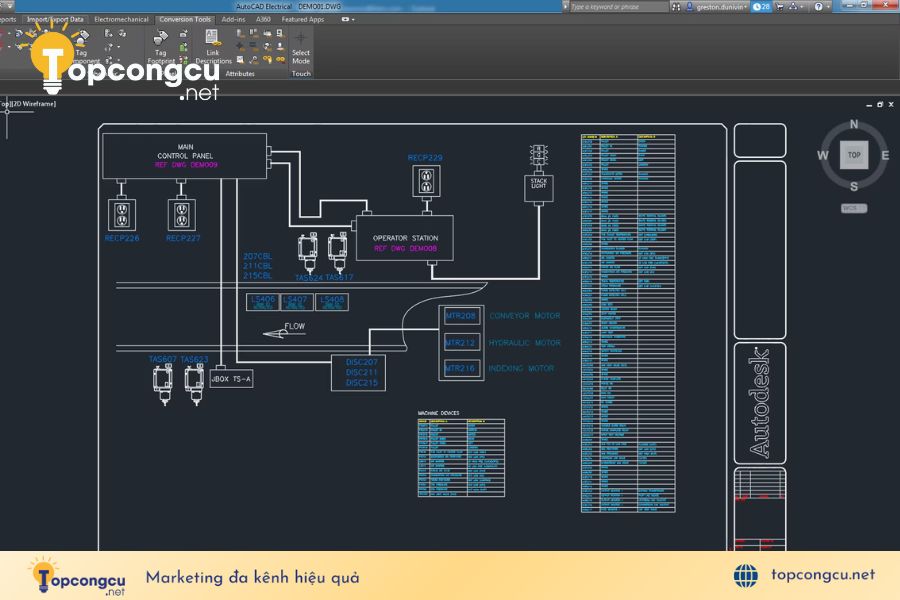The height and width of the screenshot is (600, 900).
Task: Click the plus-shaped icon in Attributes panel
Action: pos(240,46)
